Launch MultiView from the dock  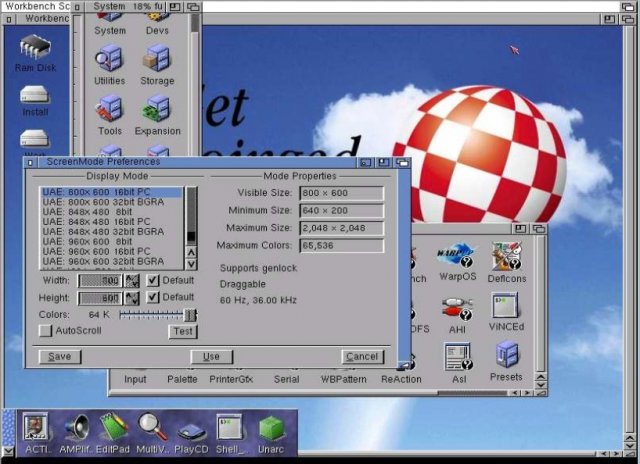point(152,433)
